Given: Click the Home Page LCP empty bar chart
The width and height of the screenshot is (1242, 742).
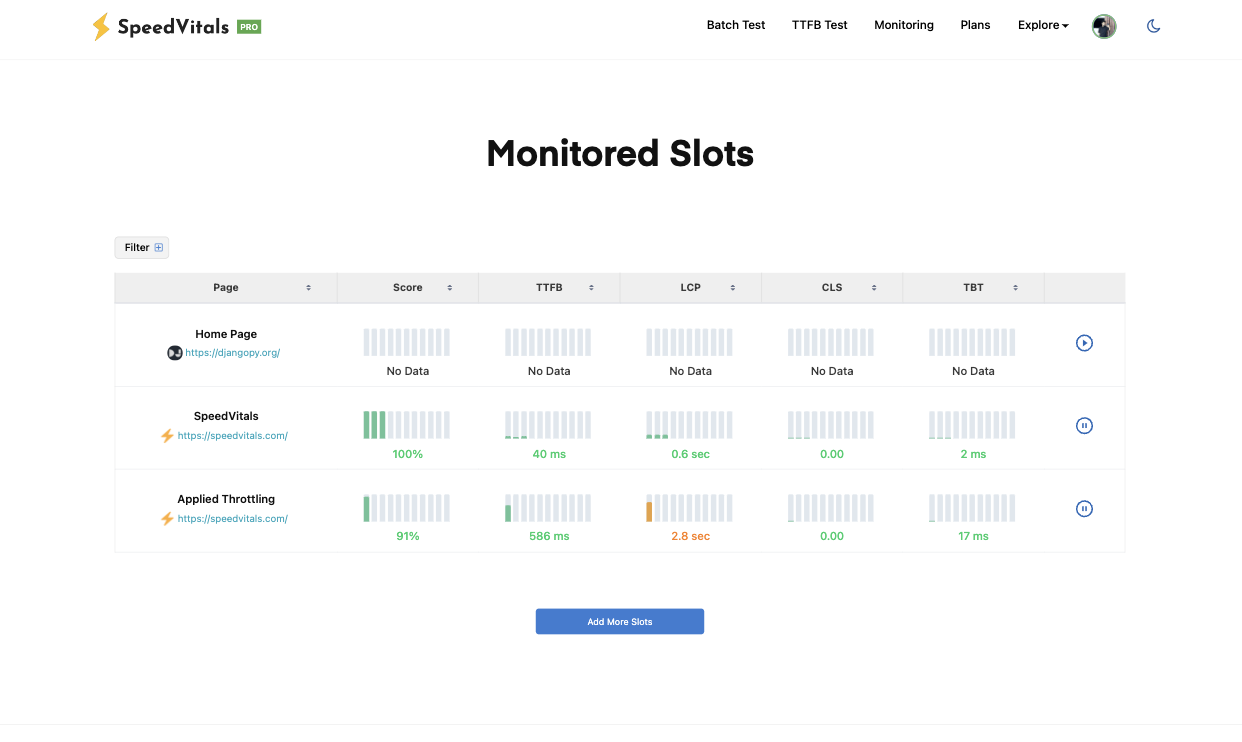Looking at the screenshot, I should tap(690, 343).
